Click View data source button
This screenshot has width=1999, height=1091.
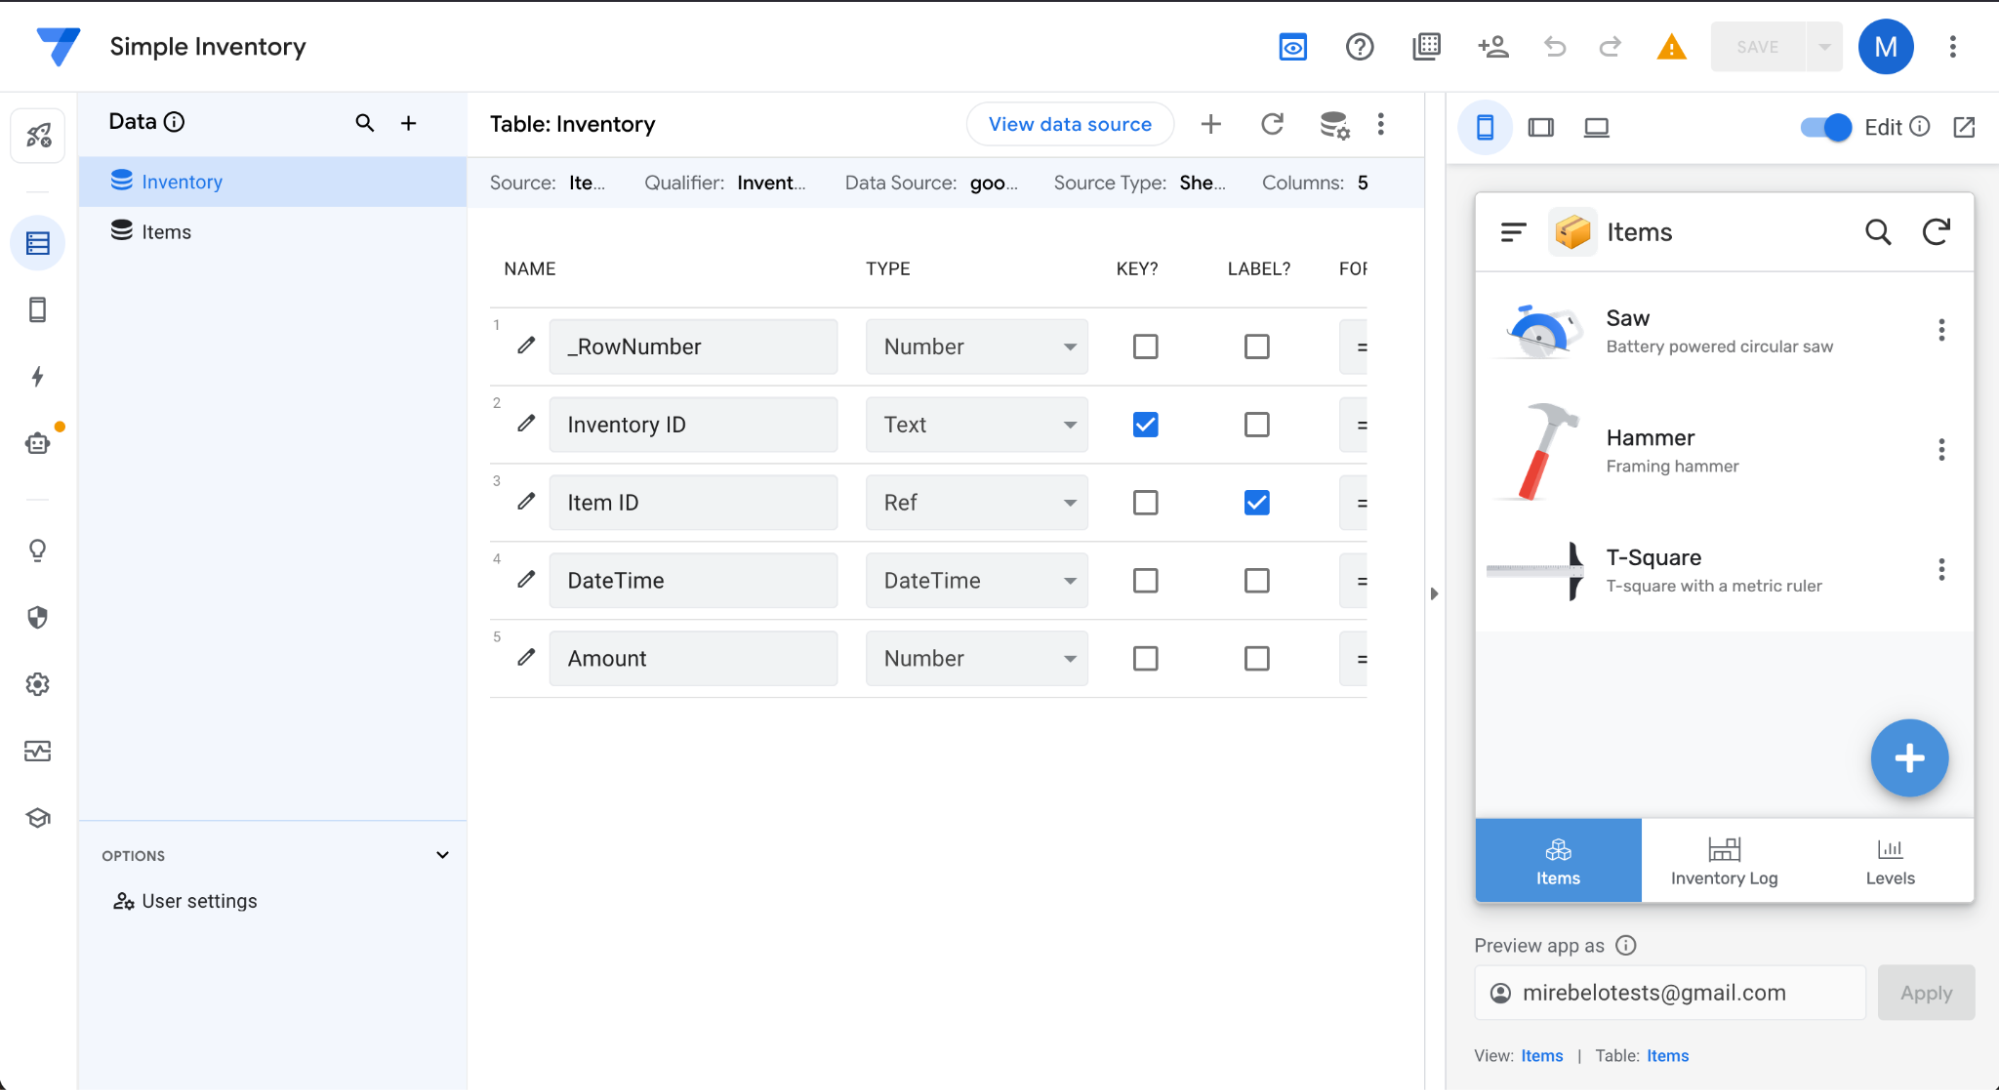(x=1070, y=124)
